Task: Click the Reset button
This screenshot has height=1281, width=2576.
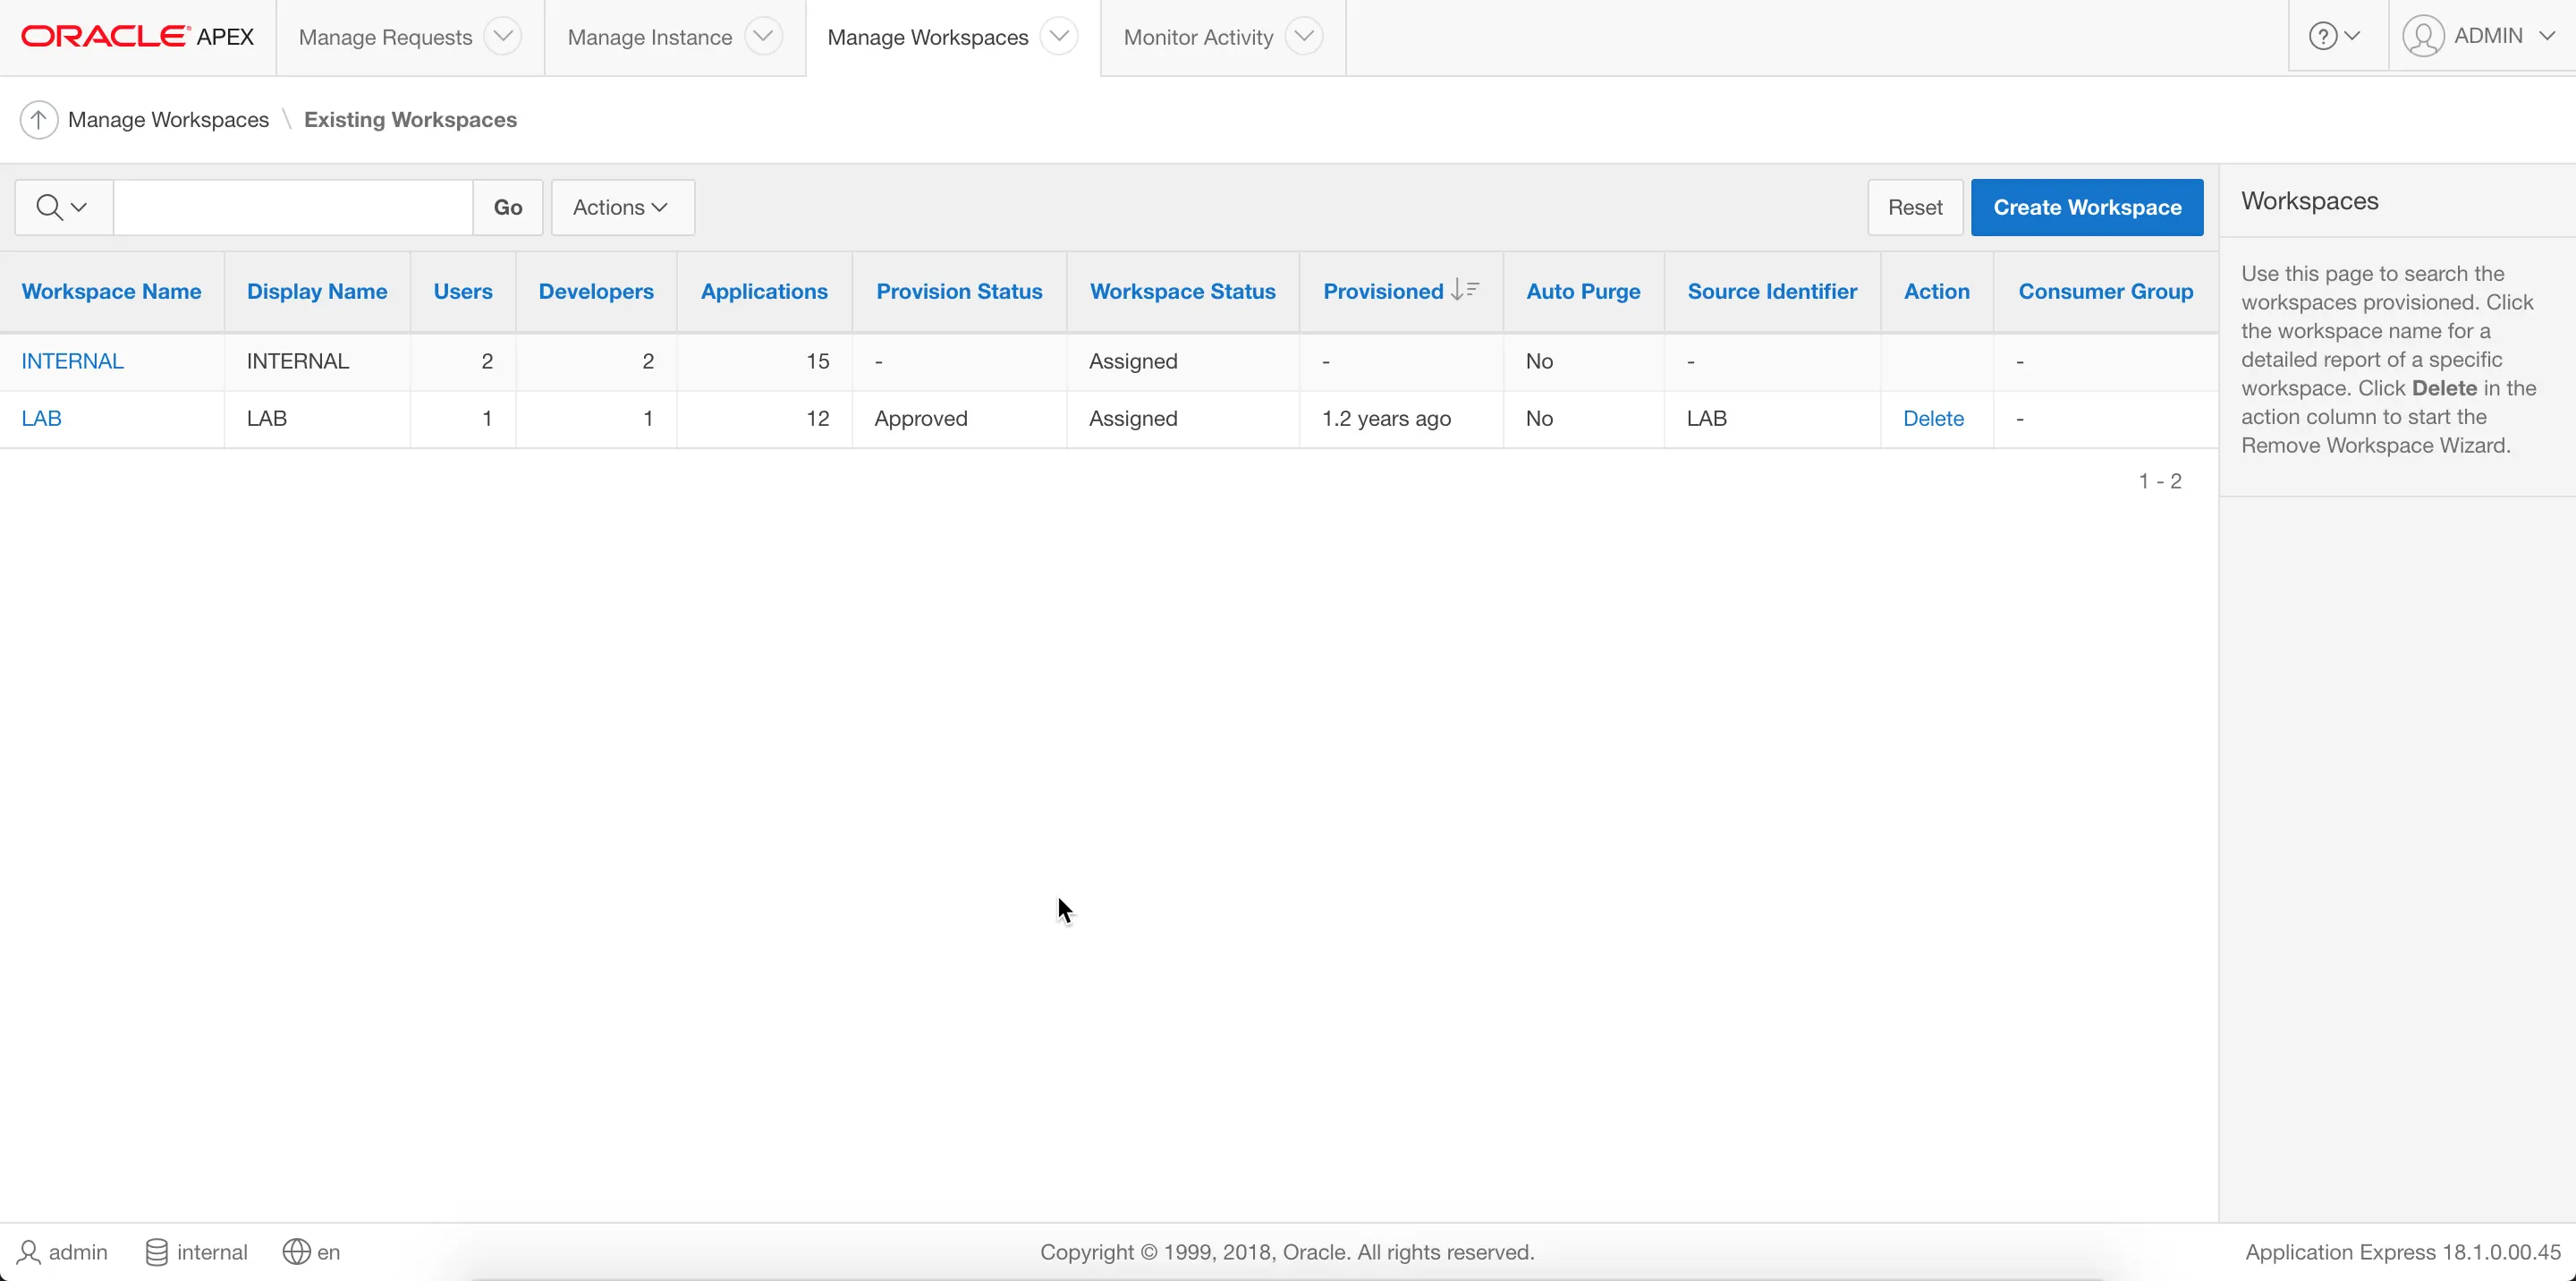Action: click(1914, 207)
